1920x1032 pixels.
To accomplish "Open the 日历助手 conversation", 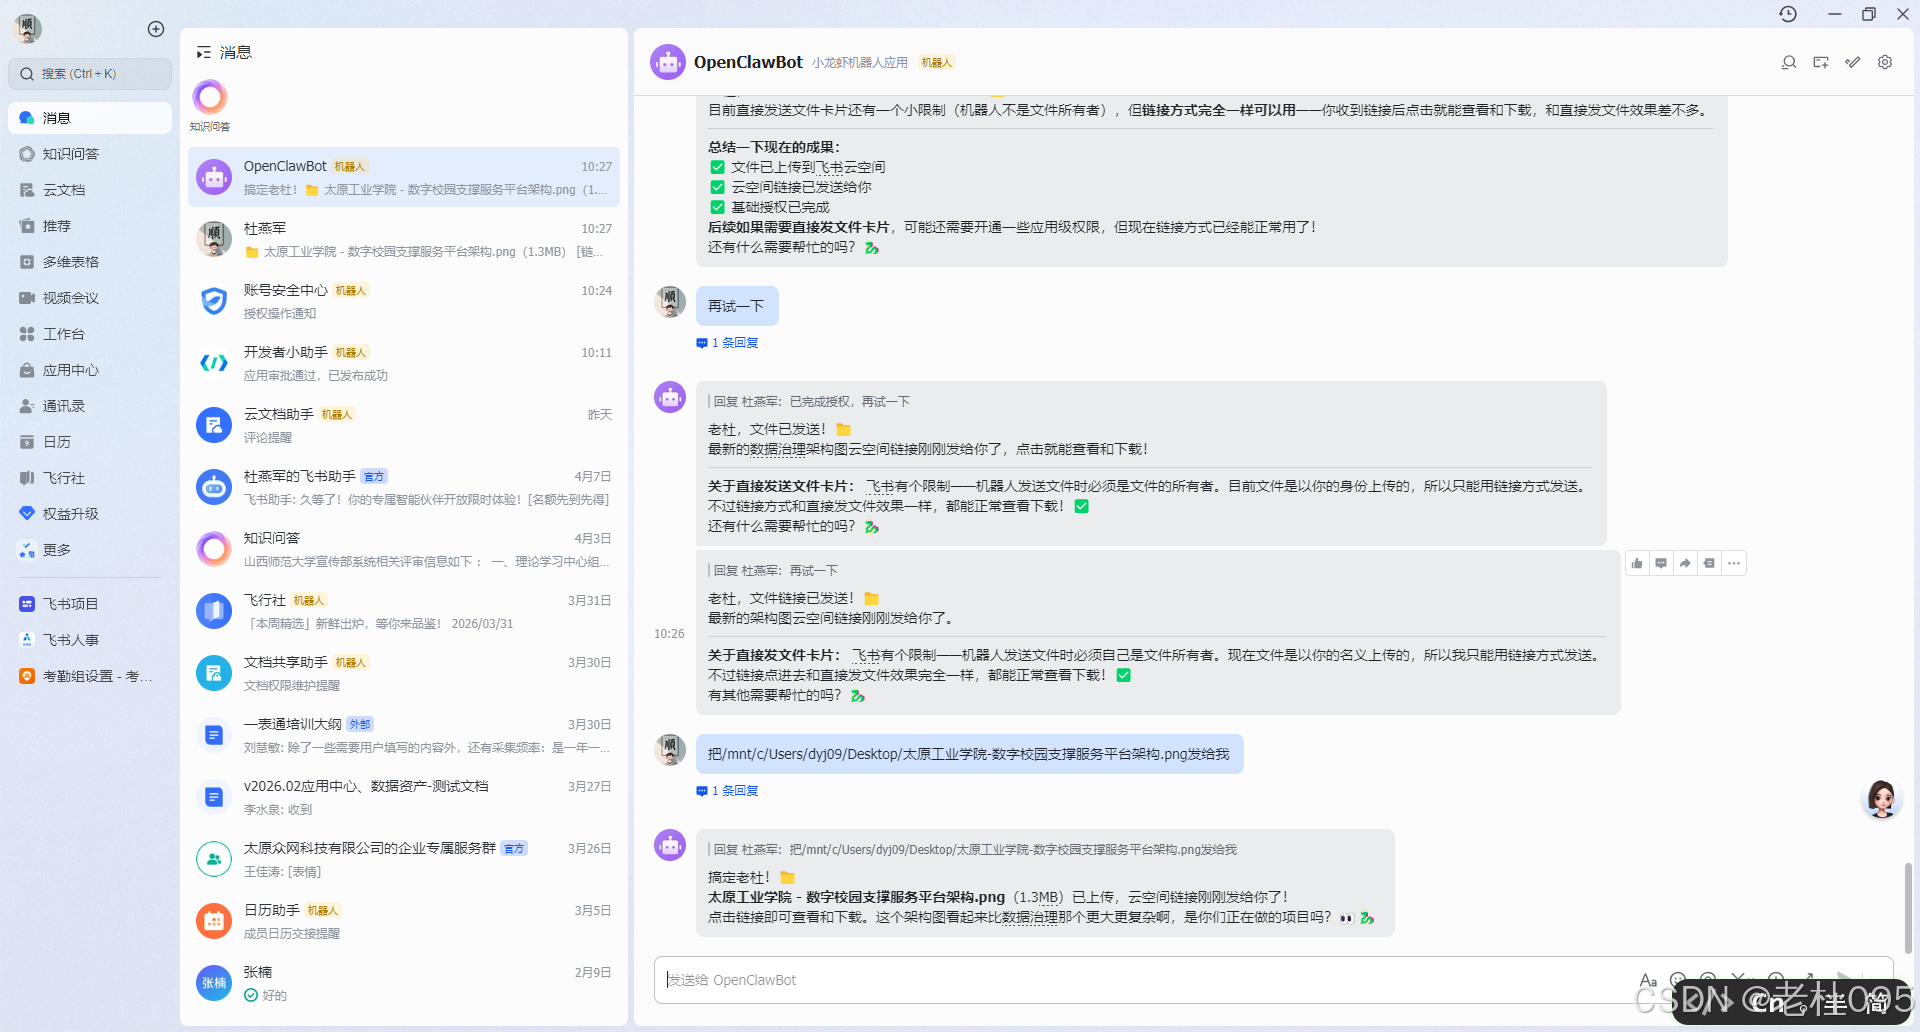I will coord(404,921).
